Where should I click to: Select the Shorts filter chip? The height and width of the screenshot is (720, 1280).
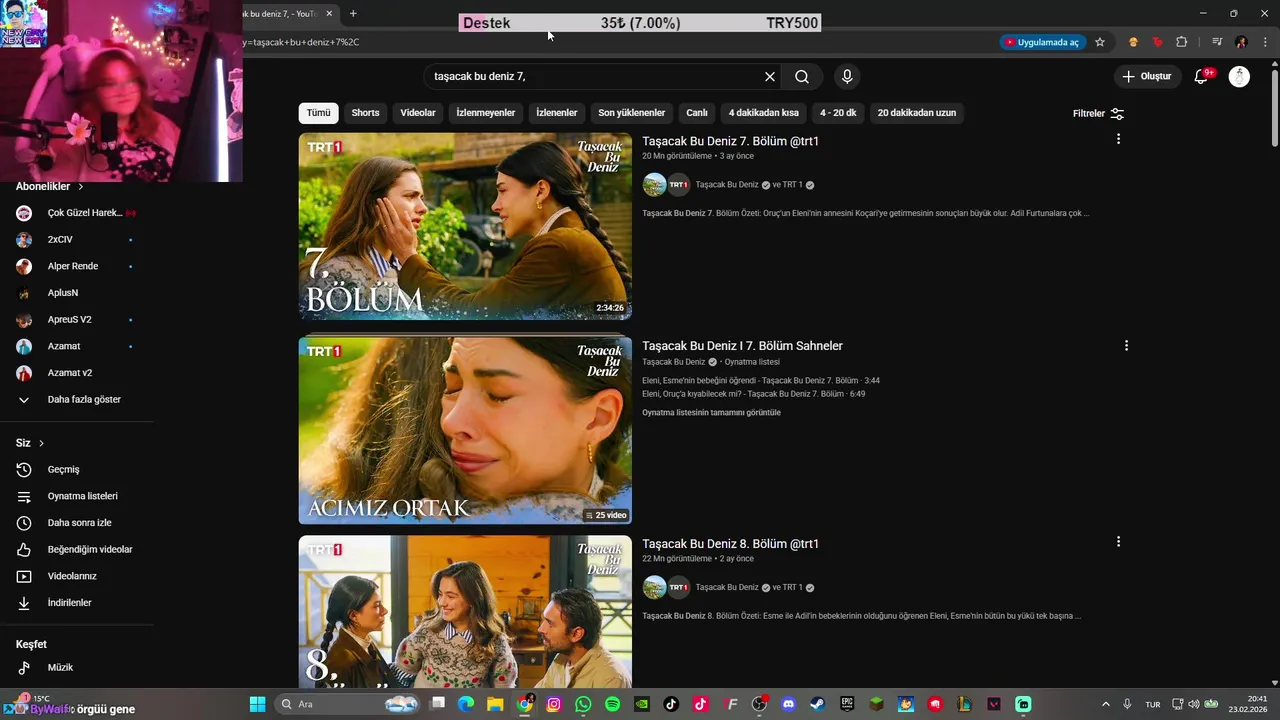[365, 113]
